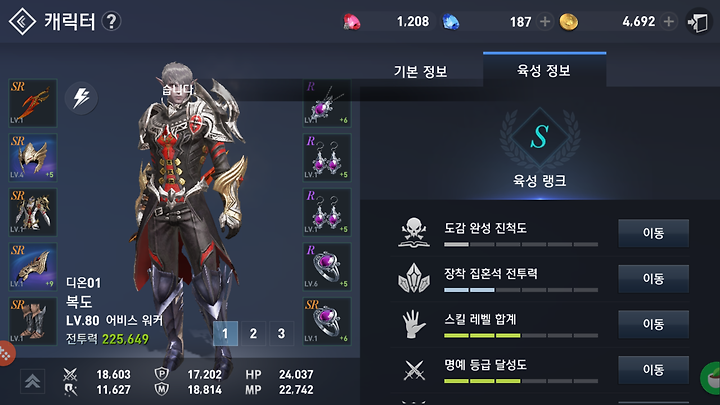The height and width of the screenshot is (405, 720).
Task: Switch to the 육성 정보 tab
Action: (544, 70)
